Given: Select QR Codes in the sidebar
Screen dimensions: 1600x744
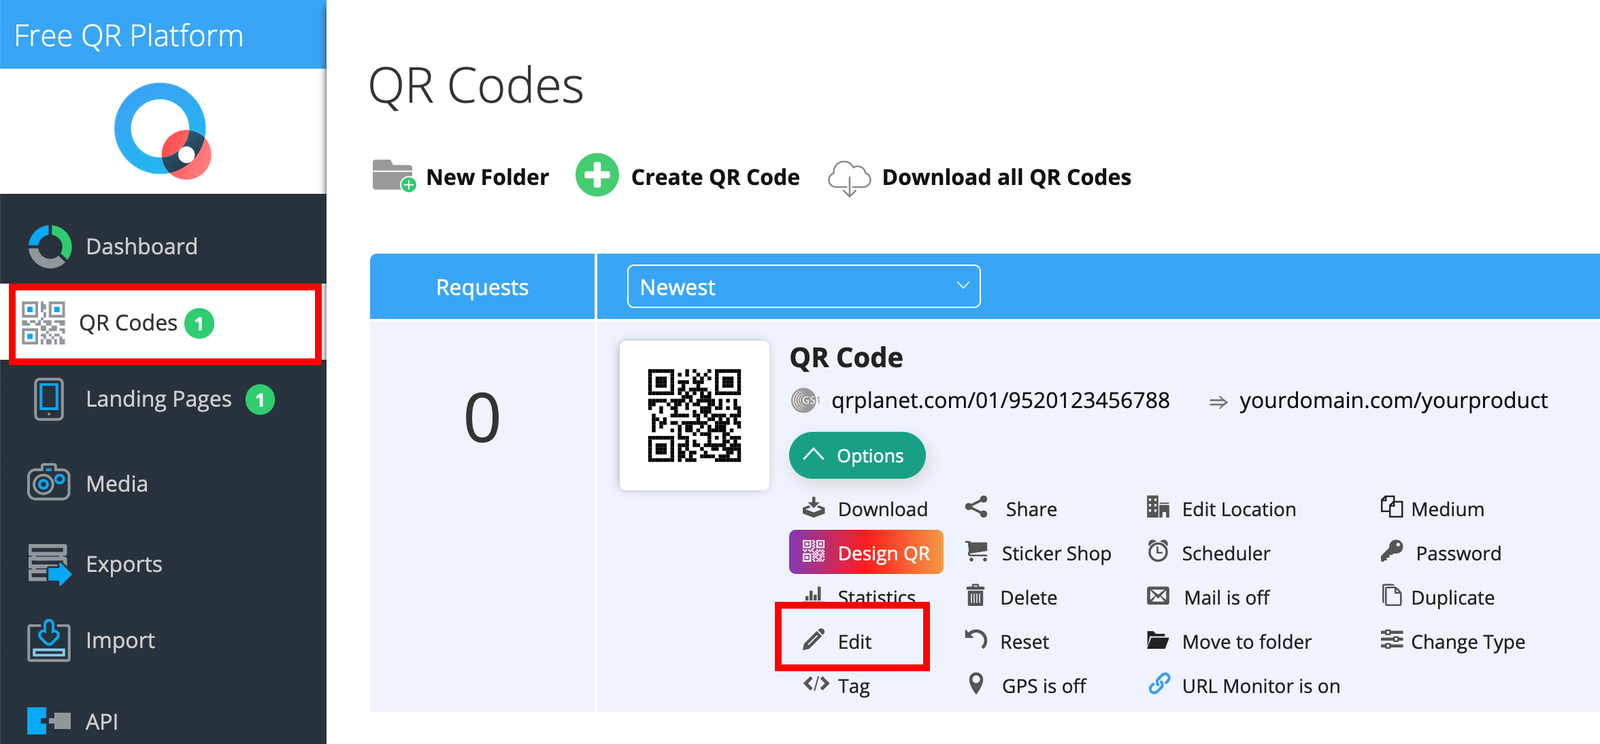Looking at the screenshot, I should 165,323.
